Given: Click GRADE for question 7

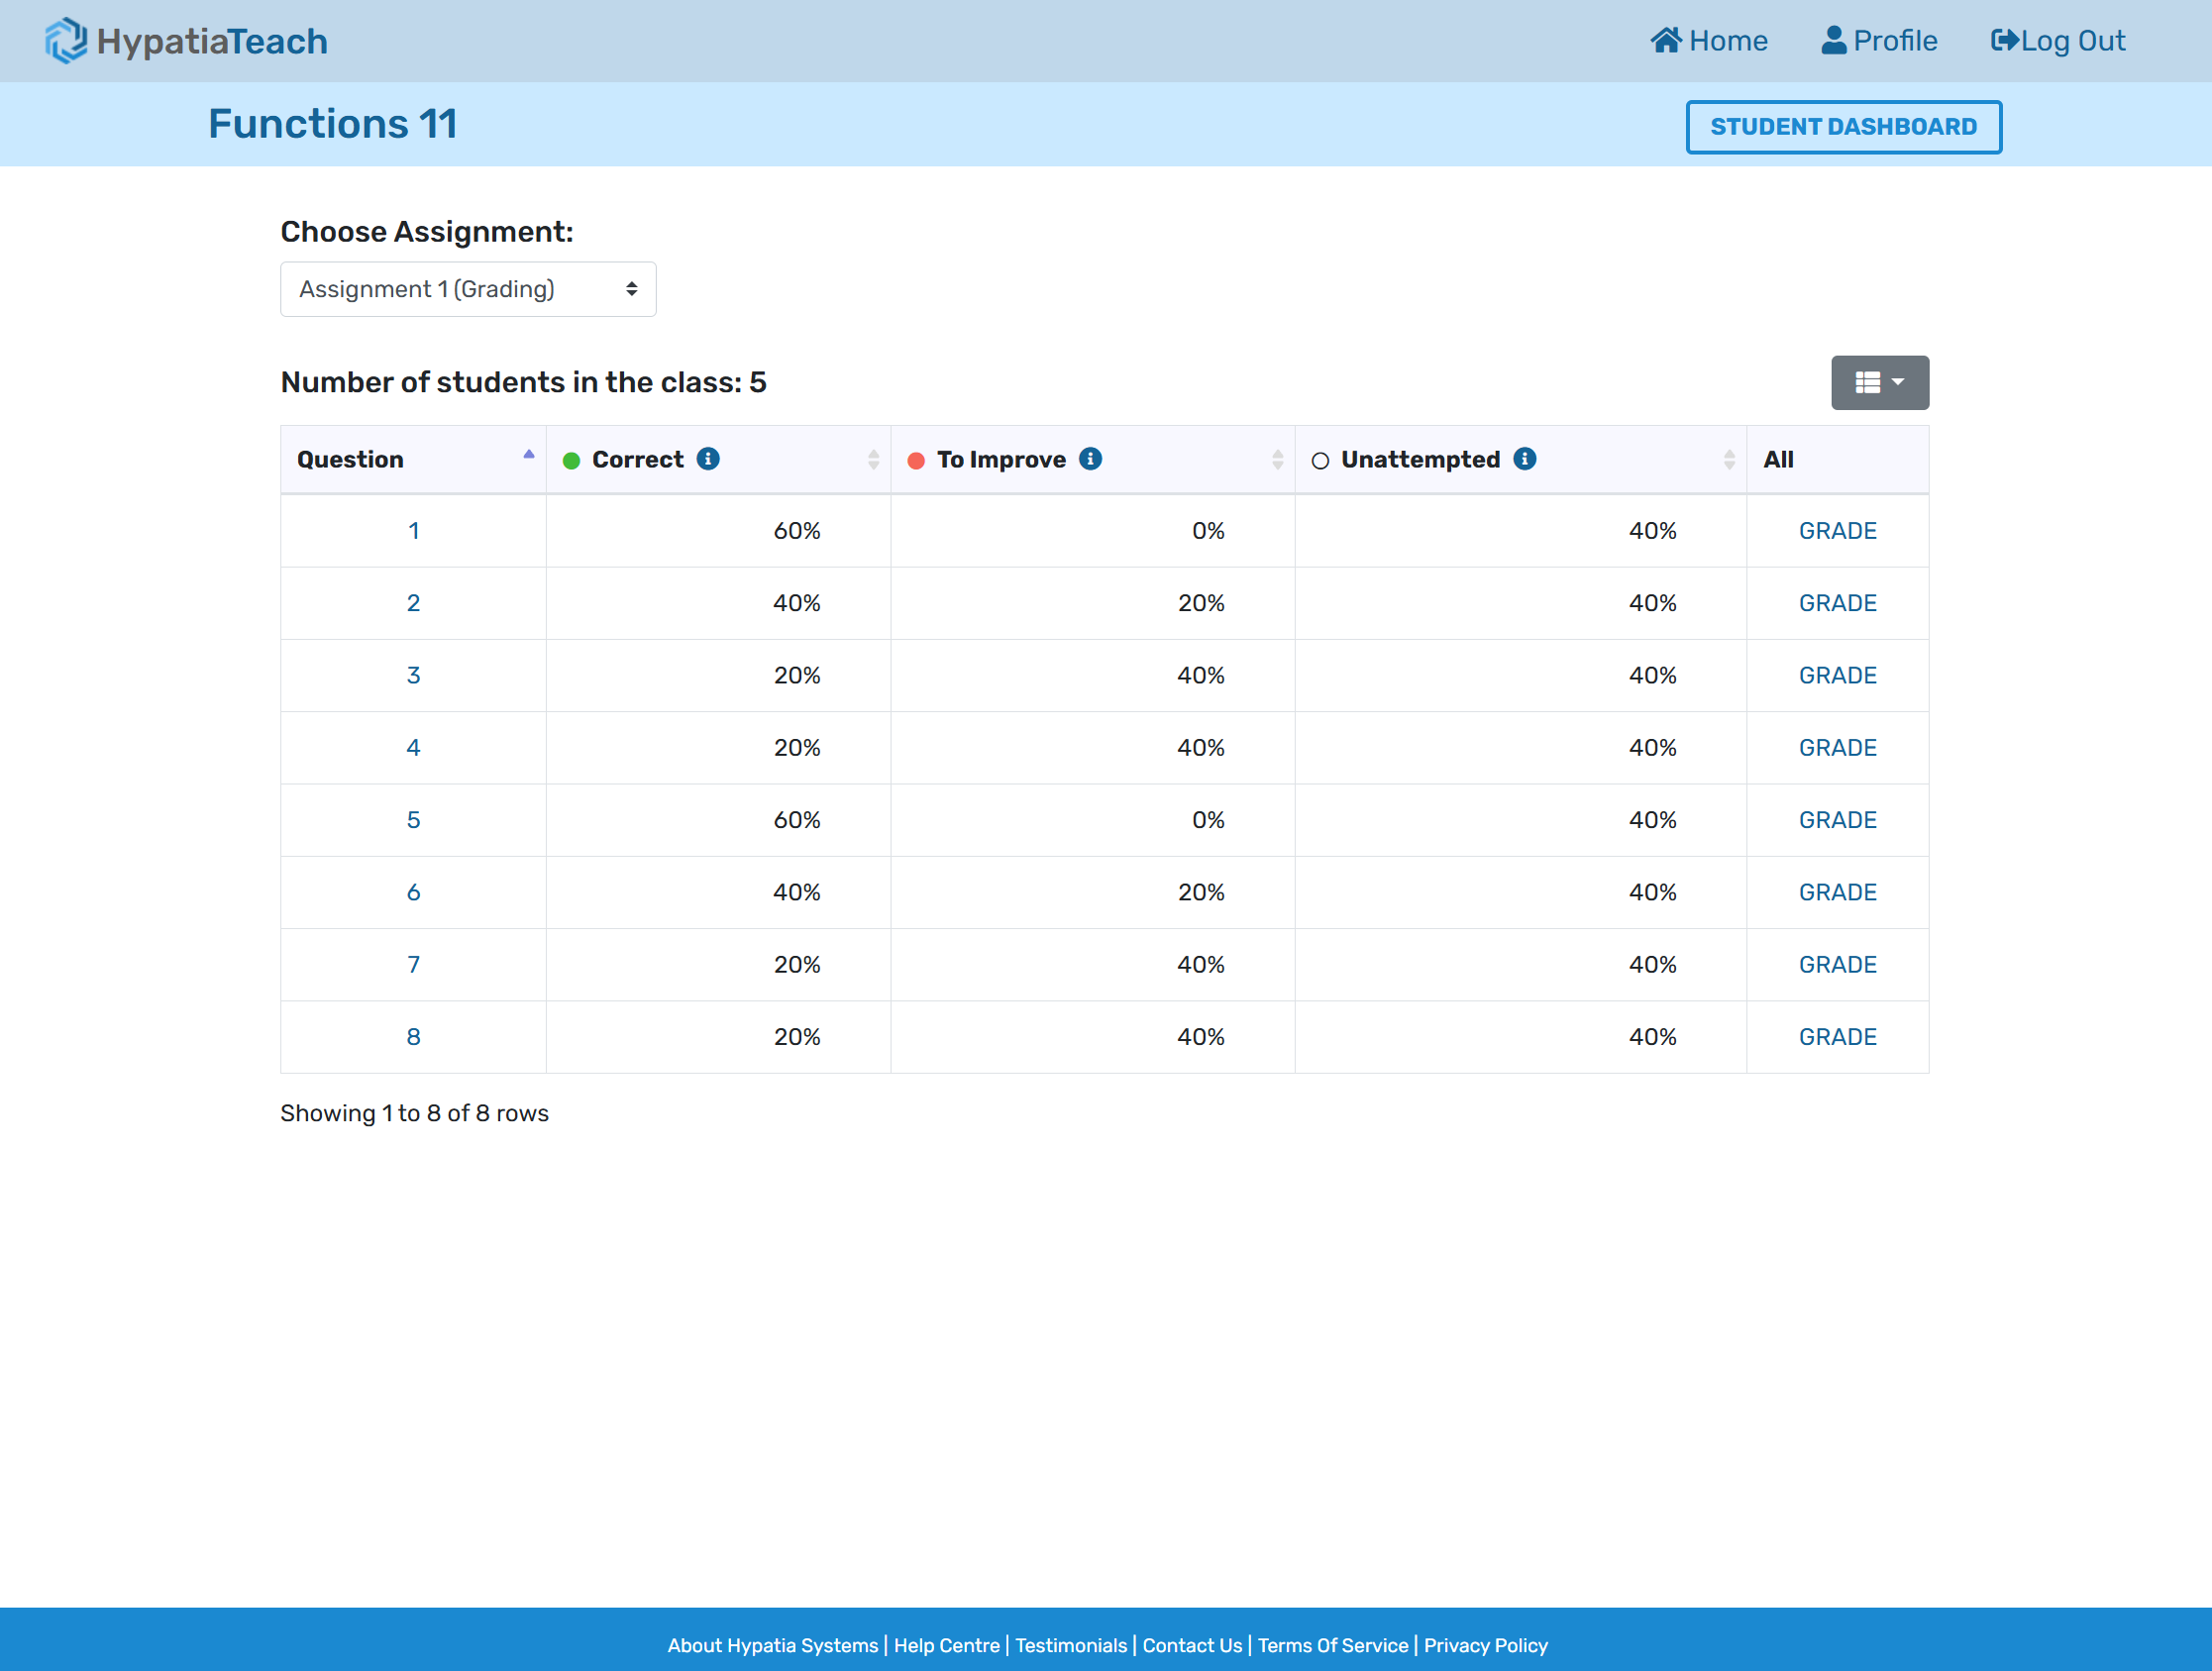Looking at the screenshot, I should 1837,965.
